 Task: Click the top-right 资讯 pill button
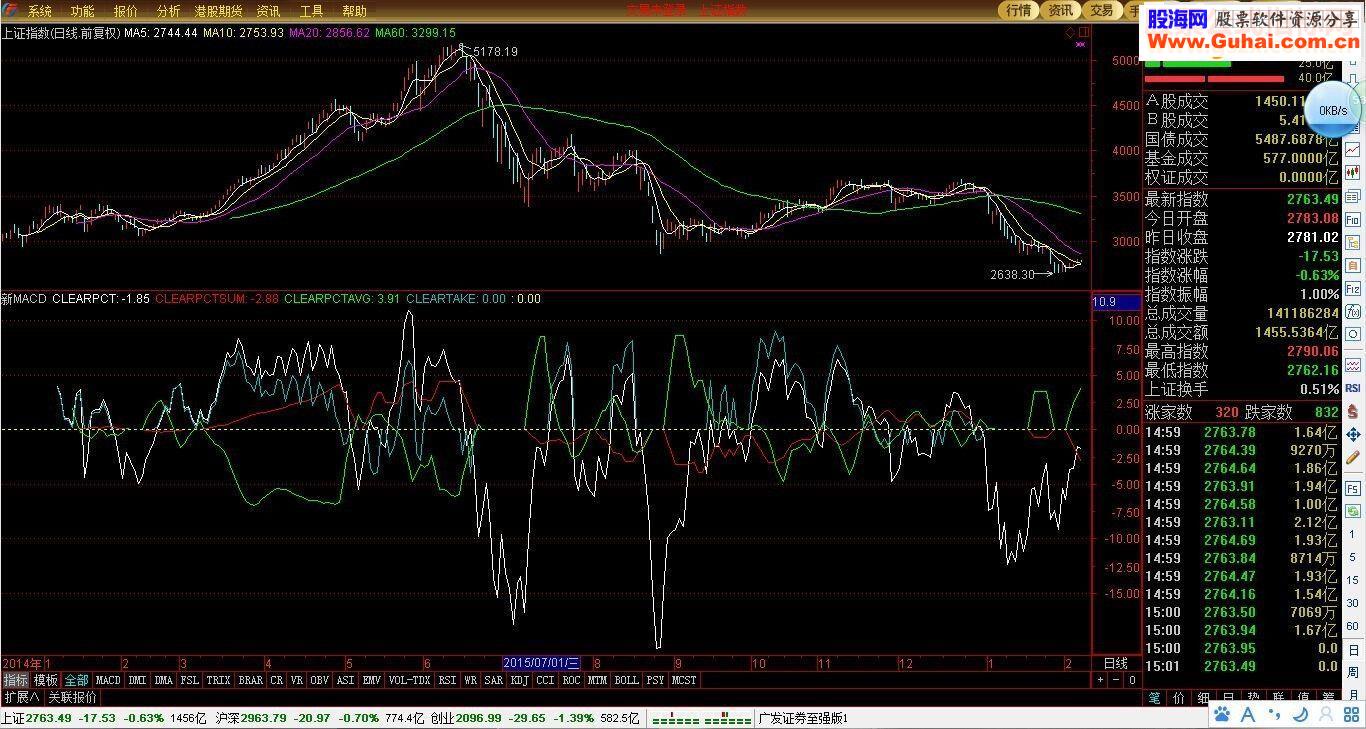1060,10
